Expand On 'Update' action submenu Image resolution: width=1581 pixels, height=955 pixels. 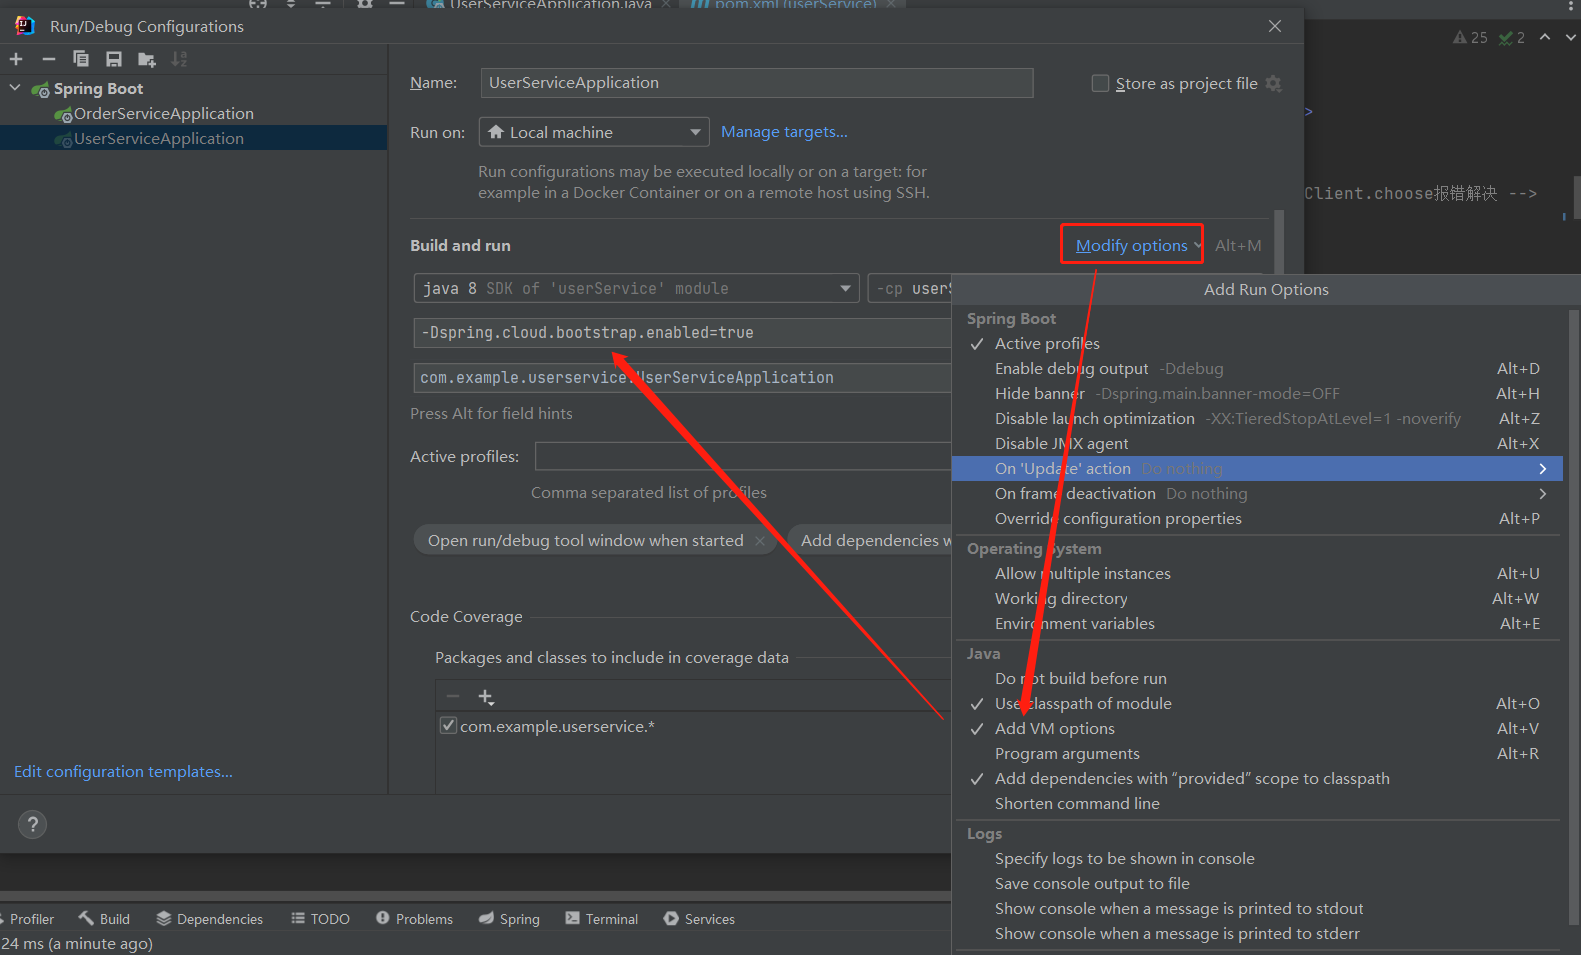click(1256, 469)
